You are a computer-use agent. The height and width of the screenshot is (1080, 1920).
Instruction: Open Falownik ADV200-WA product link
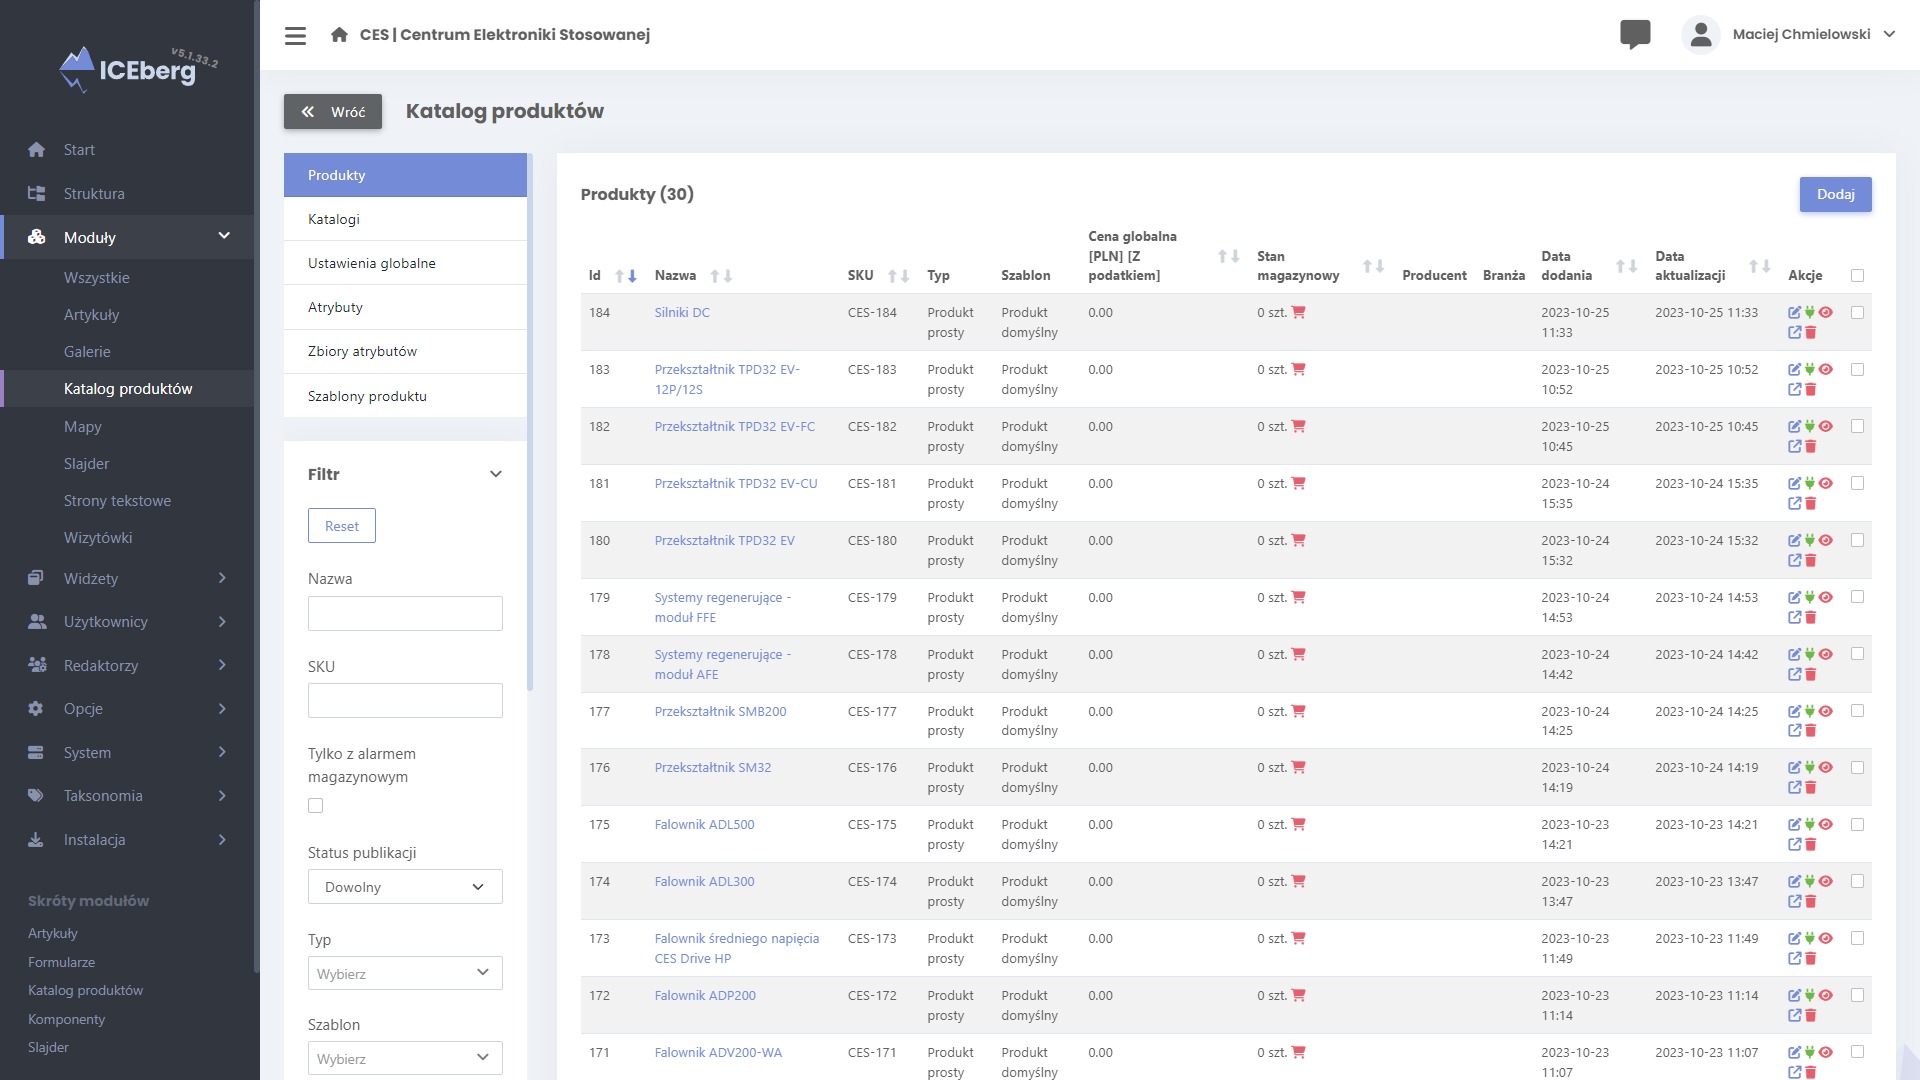click(718, 1053)
